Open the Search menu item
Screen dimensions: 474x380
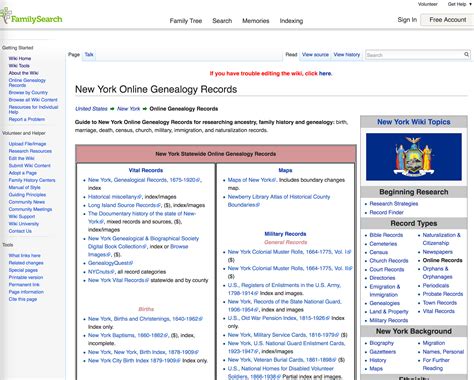pos(222,21)
